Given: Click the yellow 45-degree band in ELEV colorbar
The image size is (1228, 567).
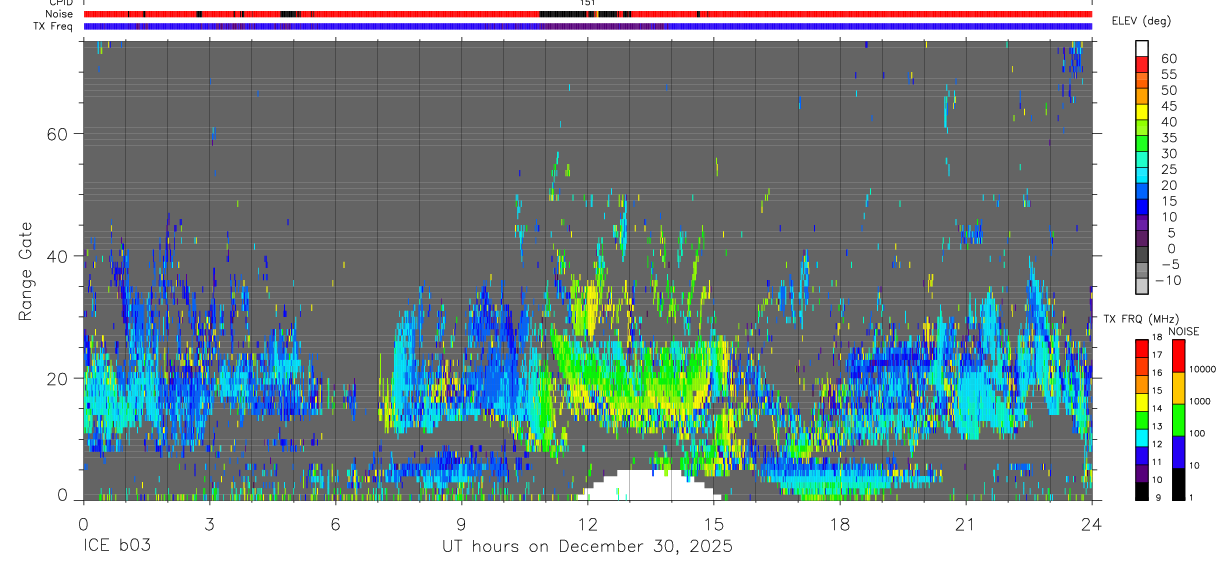Looking at the screenshot, I should click(x=1142, y=110).
